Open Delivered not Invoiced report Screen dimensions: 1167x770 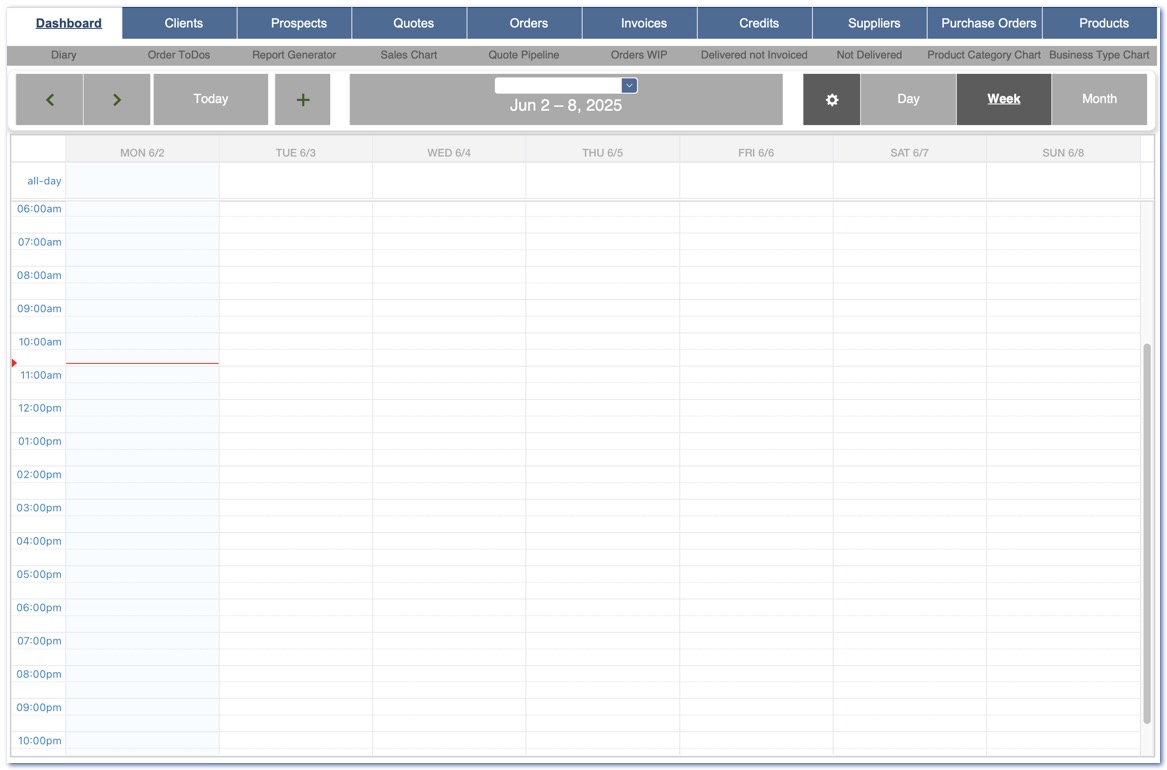click(754, 55)
